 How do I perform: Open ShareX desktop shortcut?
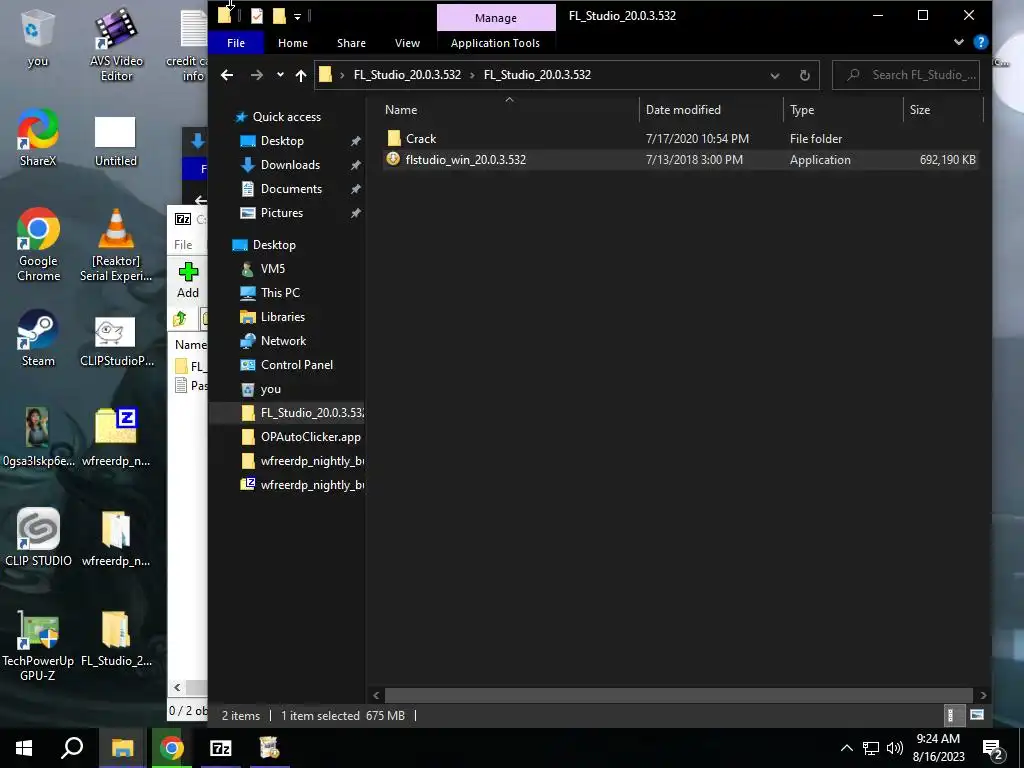[x=37, y=138]
